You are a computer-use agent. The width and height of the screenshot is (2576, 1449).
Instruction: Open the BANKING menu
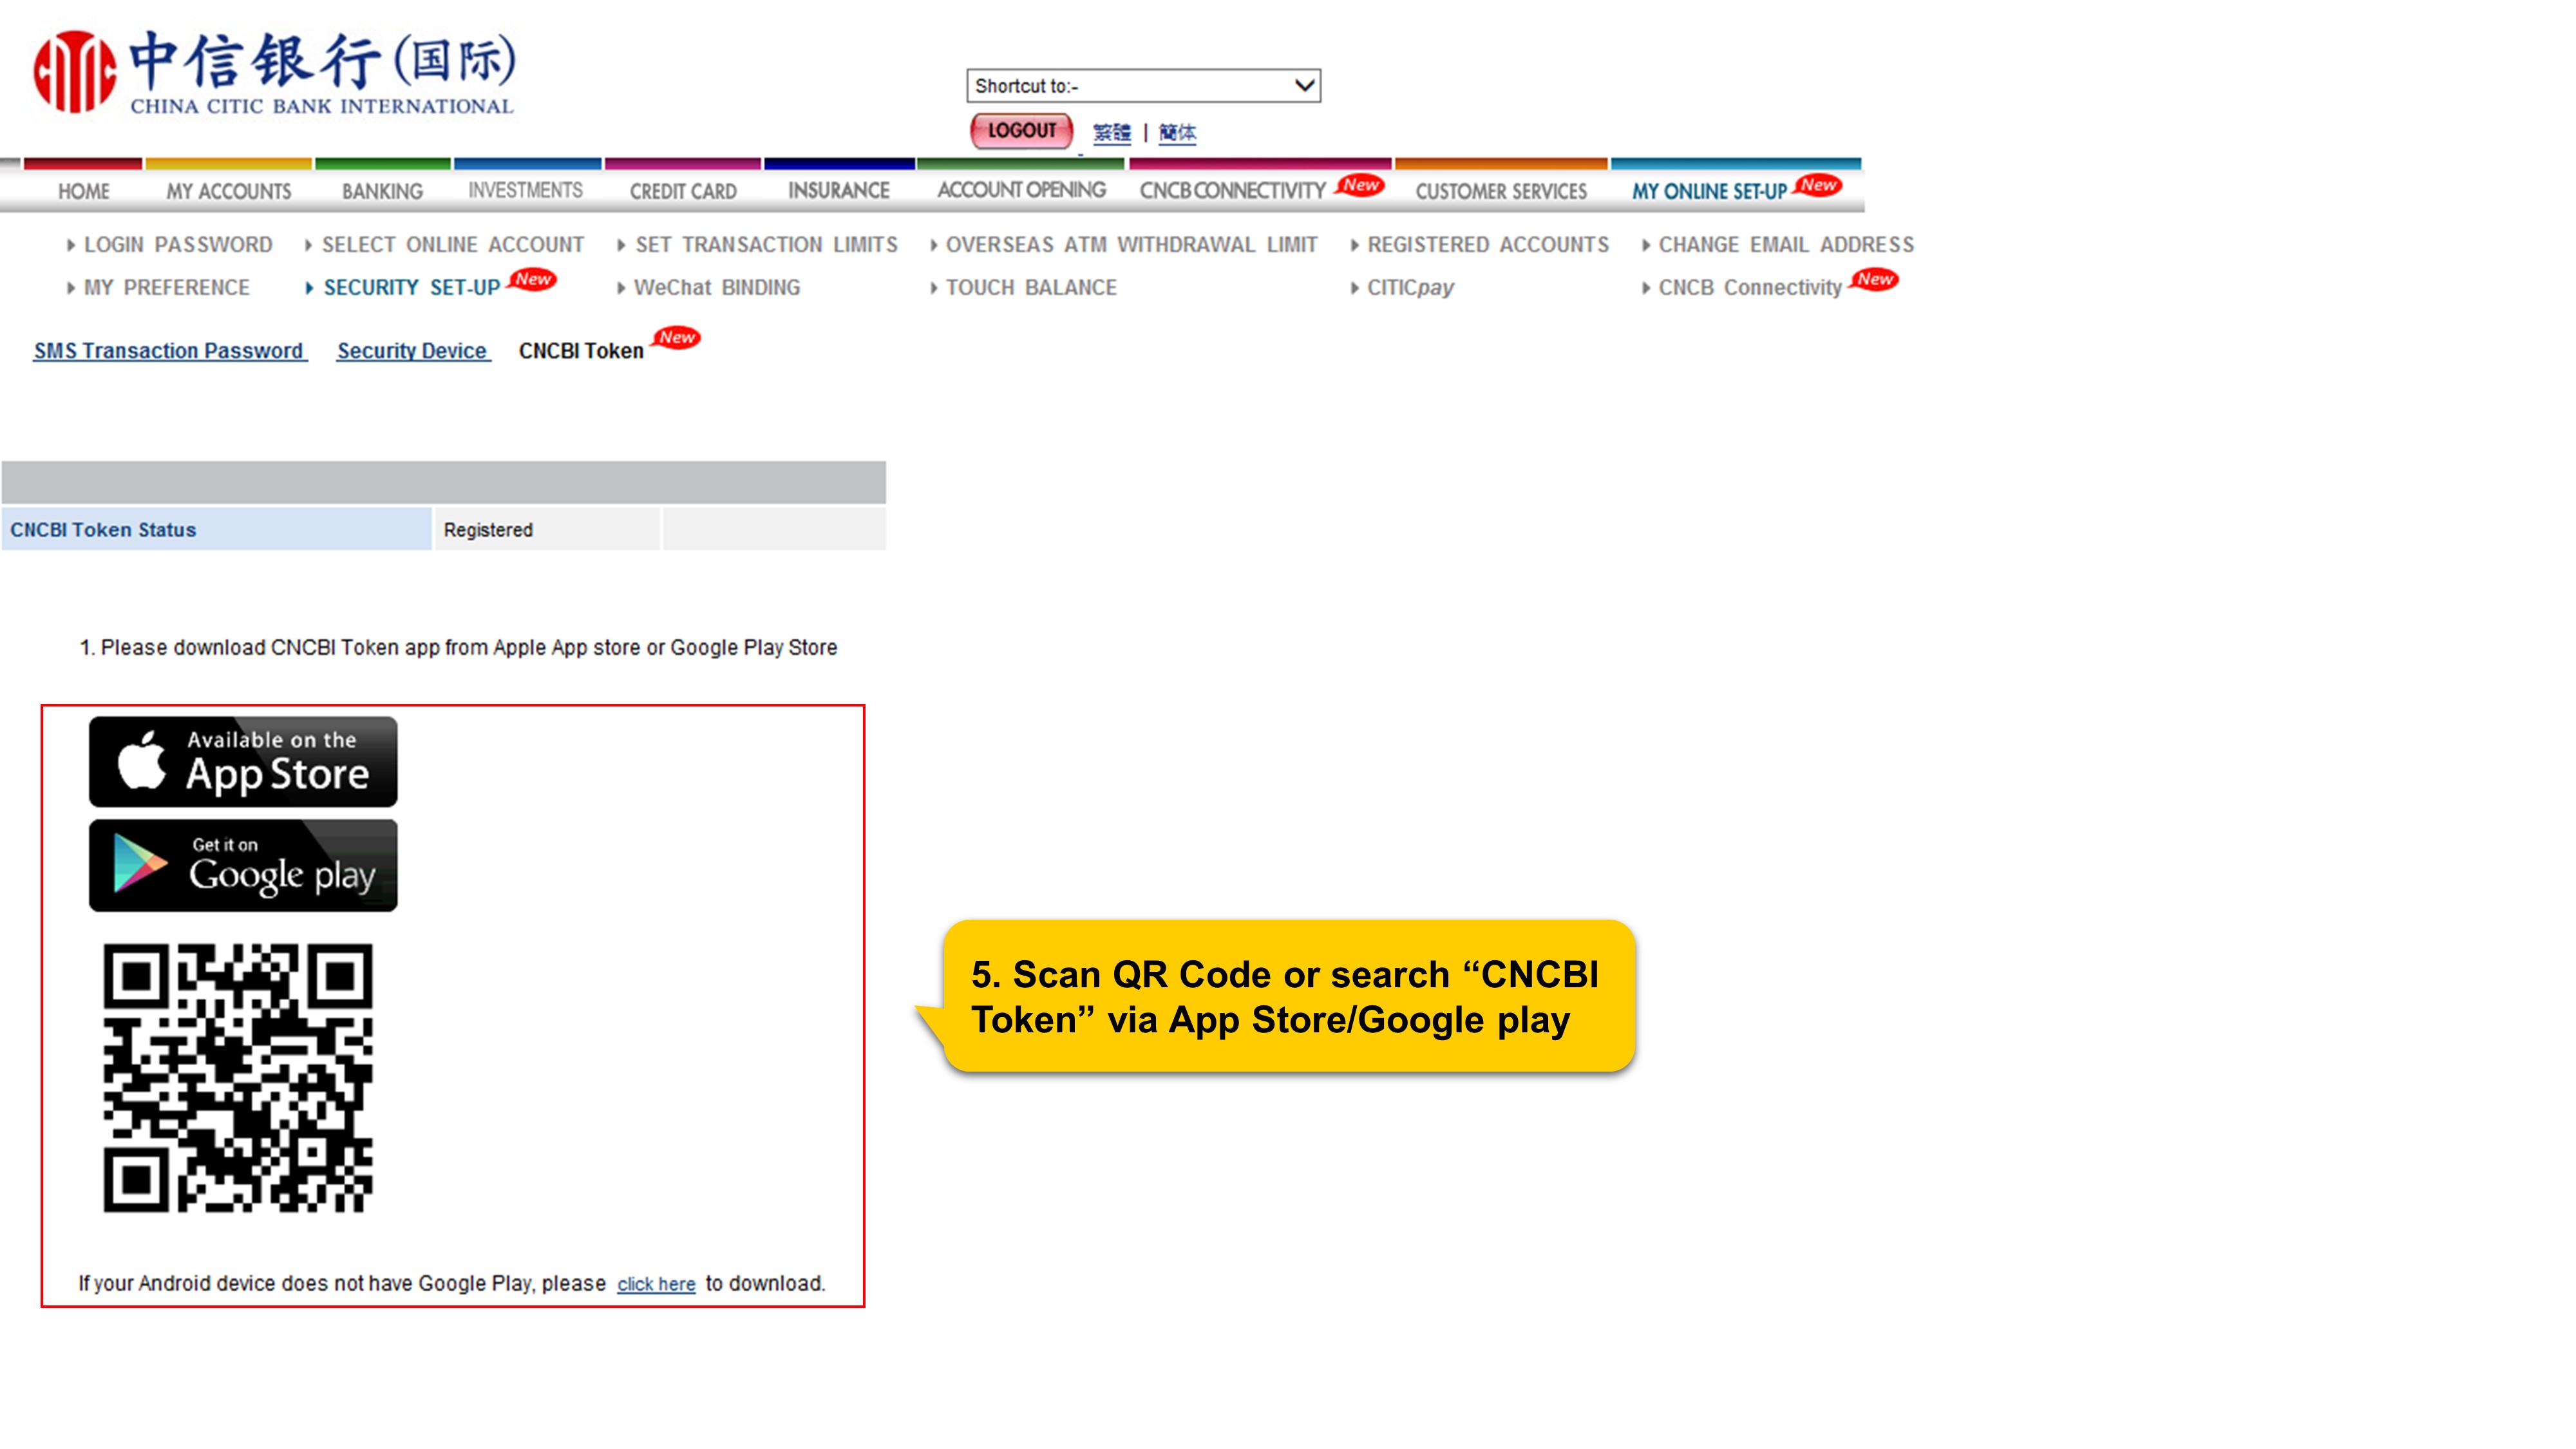pos(383,191)
